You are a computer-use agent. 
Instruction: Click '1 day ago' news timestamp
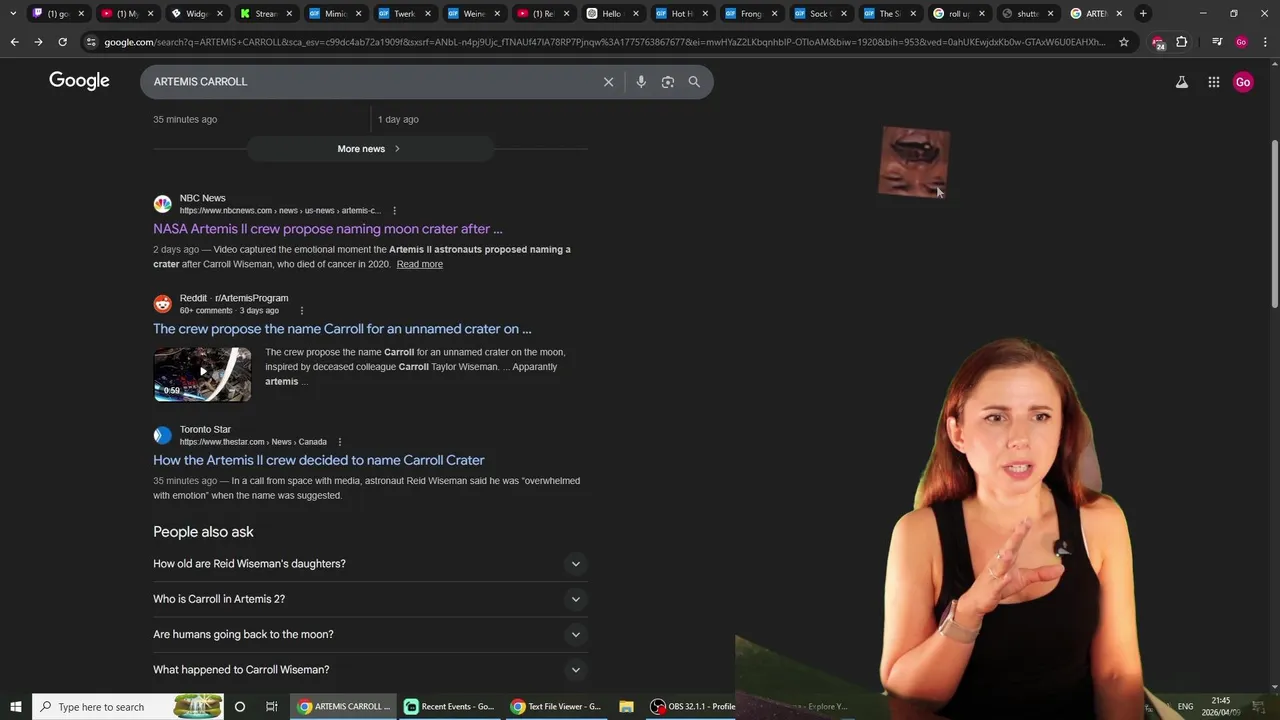pos(398,120)
